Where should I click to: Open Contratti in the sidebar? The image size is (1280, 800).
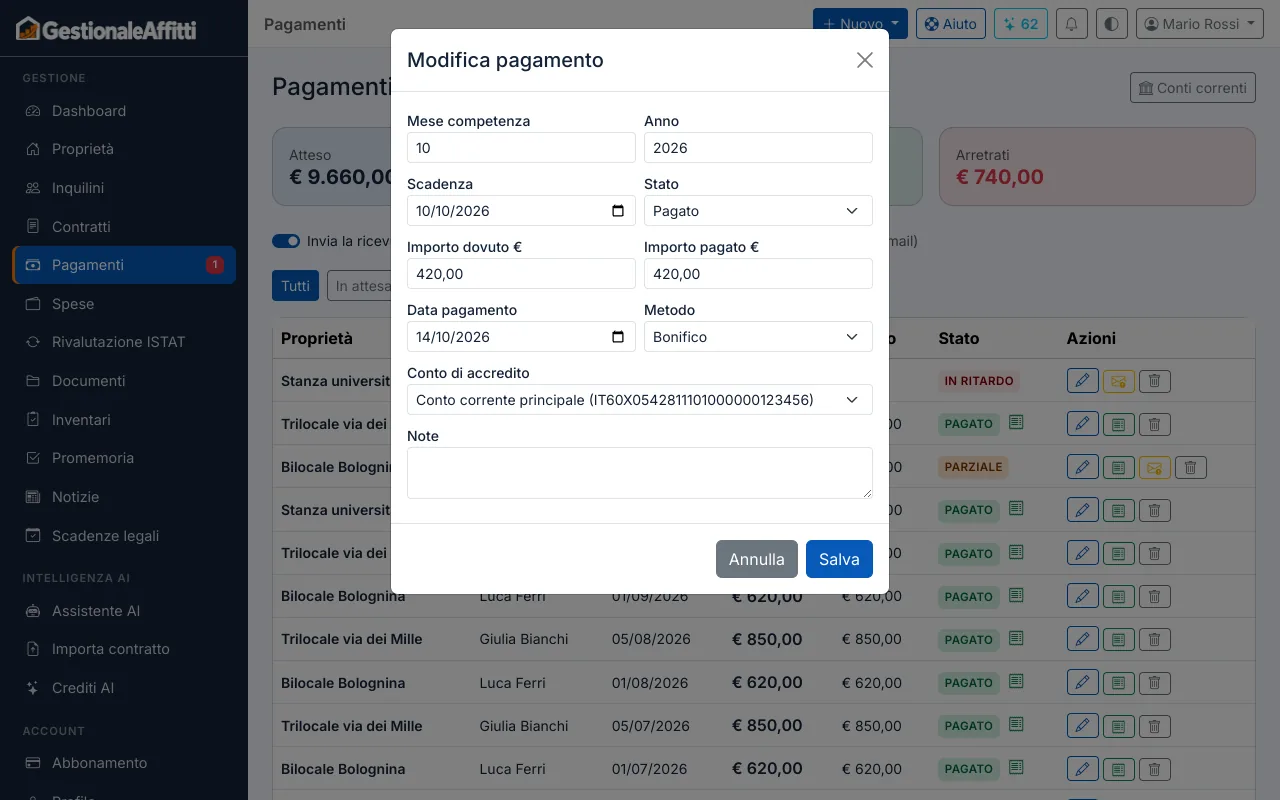point(124,227)
